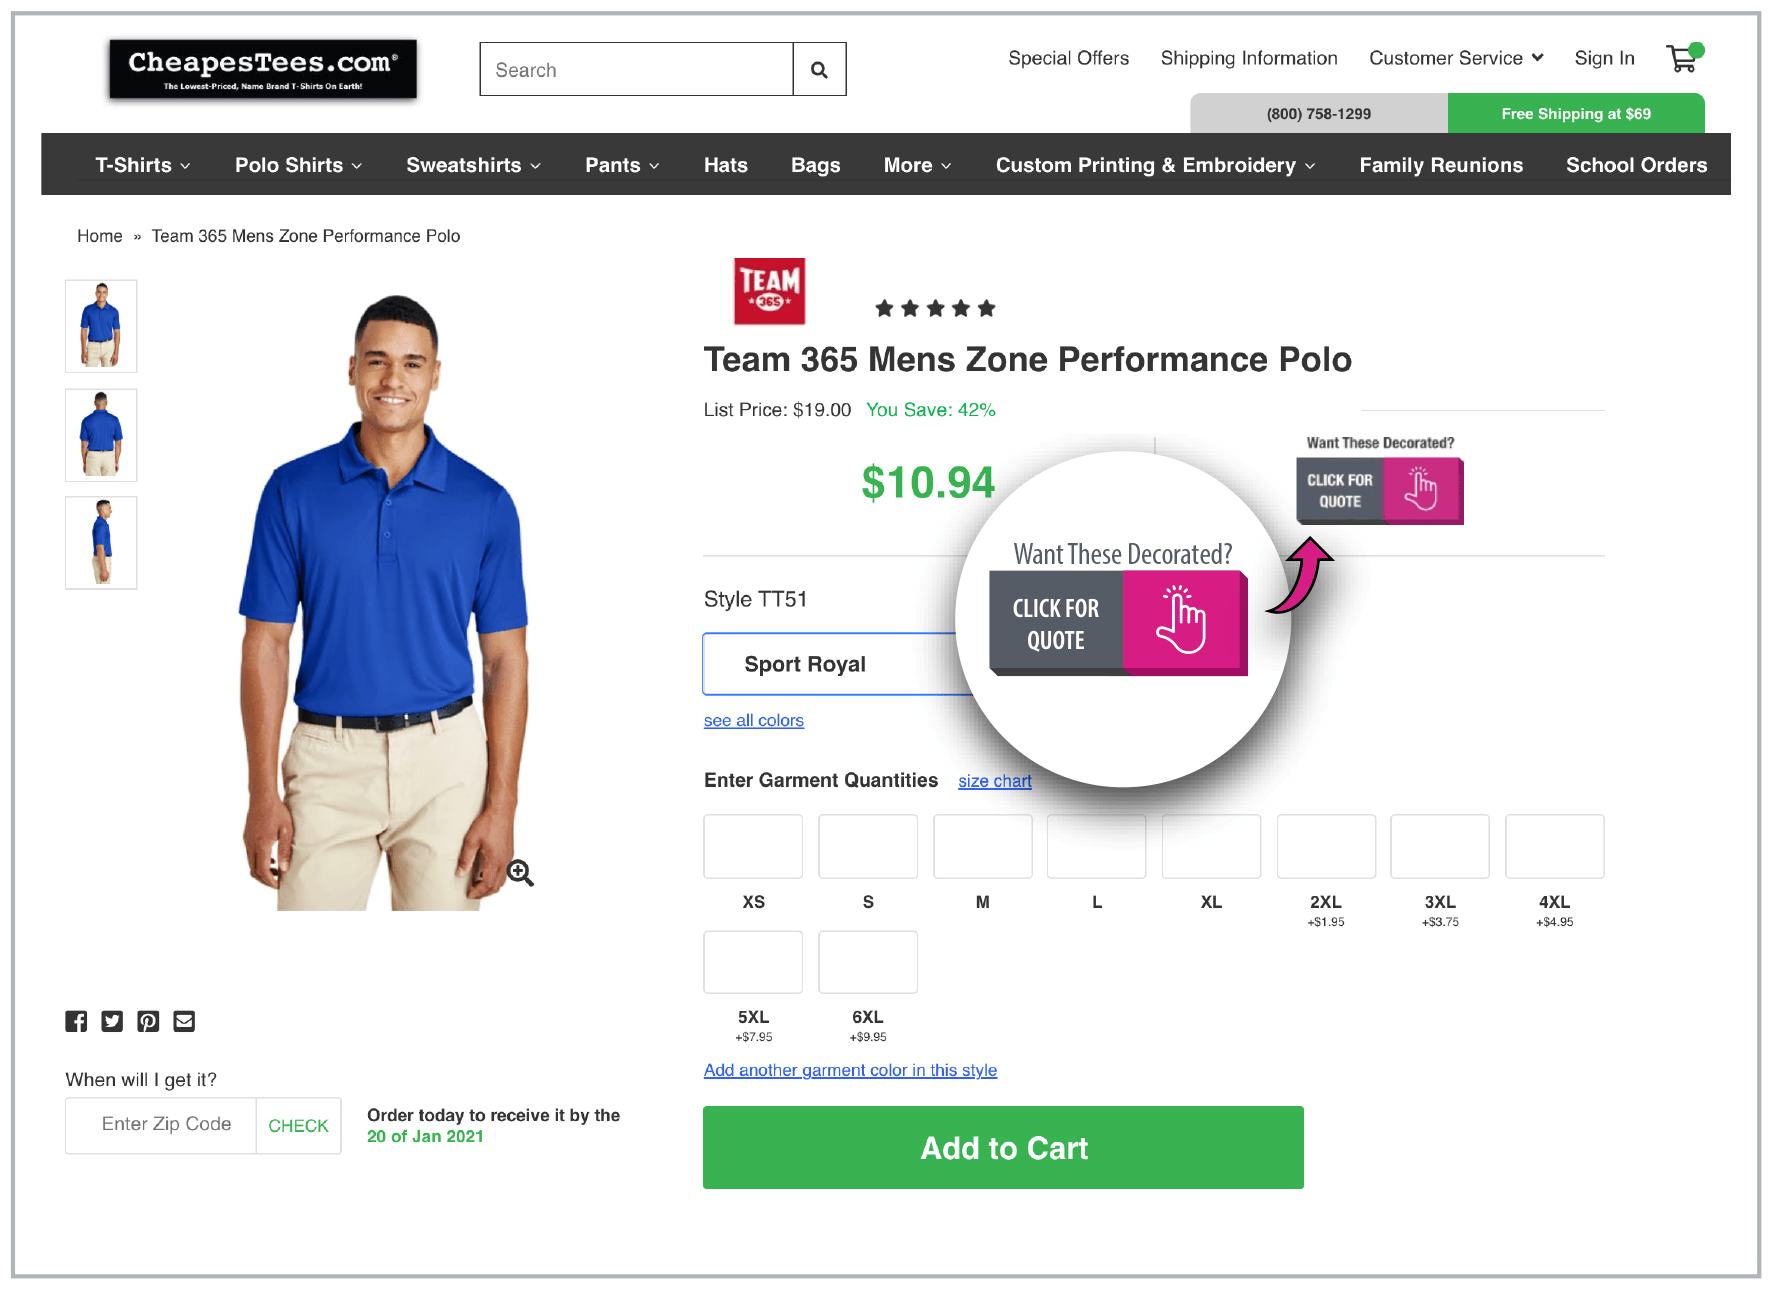Click the M quantity box
Viewport: 1772px width, 1290px height.
[x=983, y=846]
